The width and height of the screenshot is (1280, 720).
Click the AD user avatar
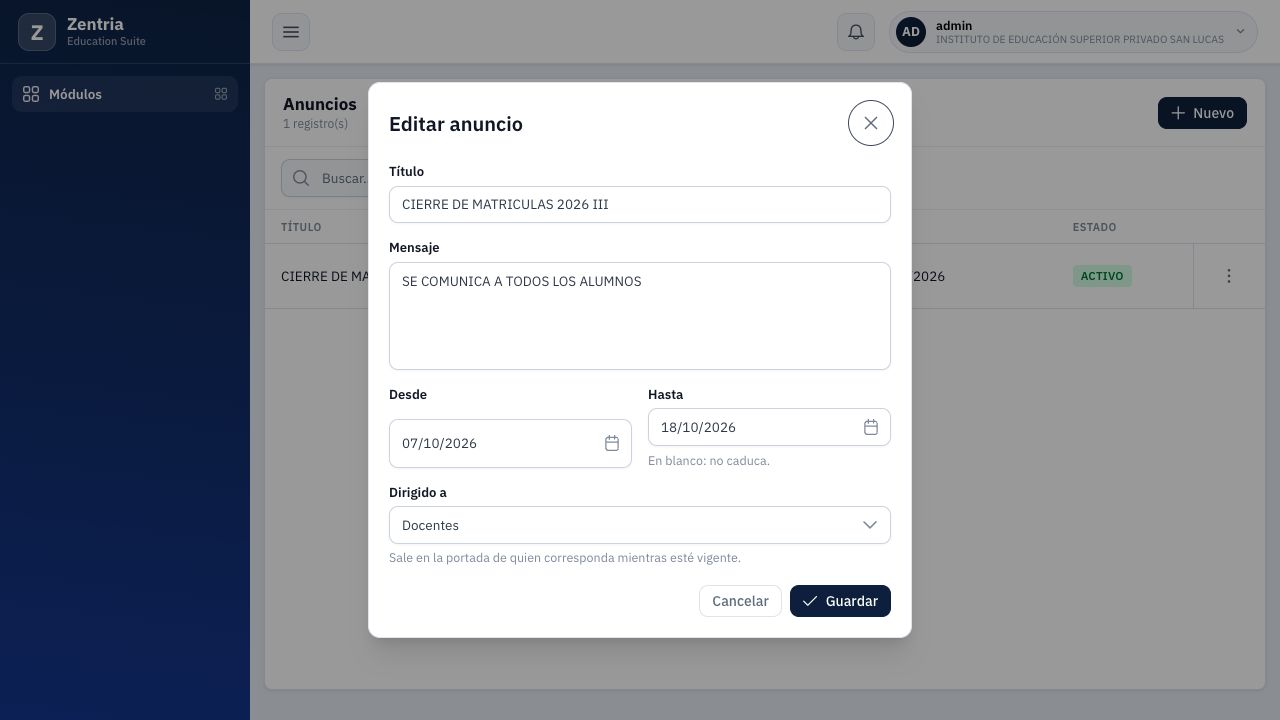point(911,32)
